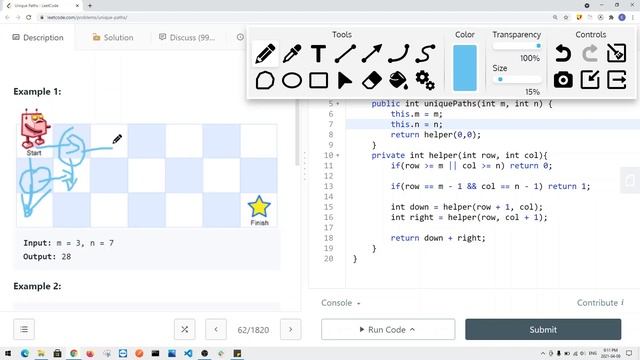The image size is (640, 360).
Task: Collapse code fold at line 10
Action: click(338, 156)
